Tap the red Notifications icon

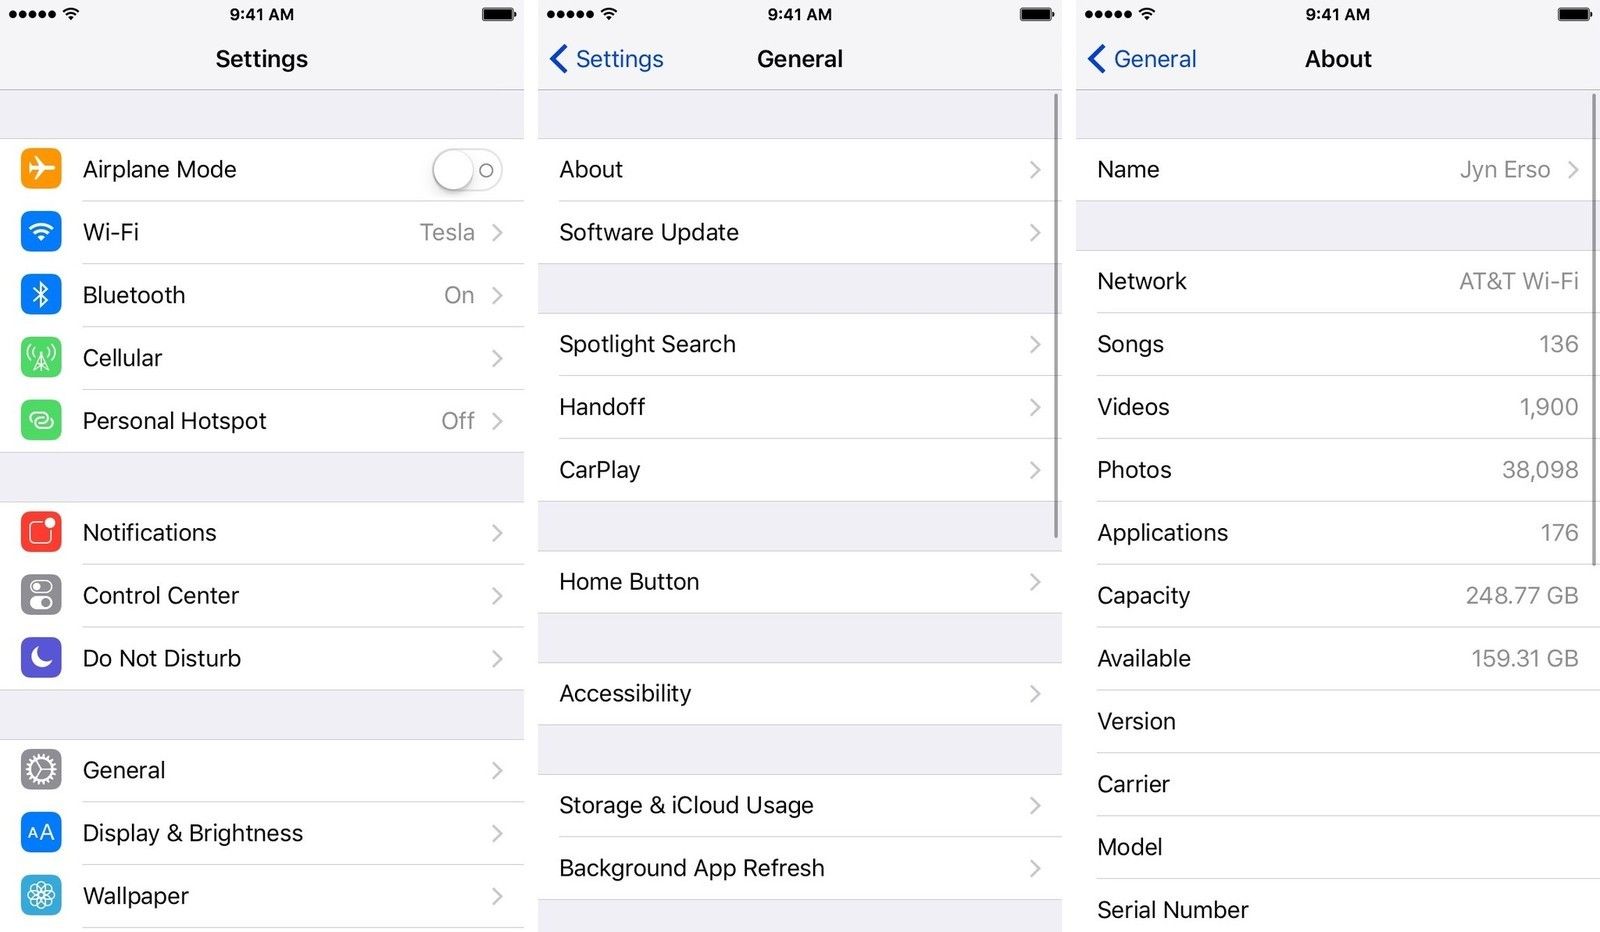[41, 533]
